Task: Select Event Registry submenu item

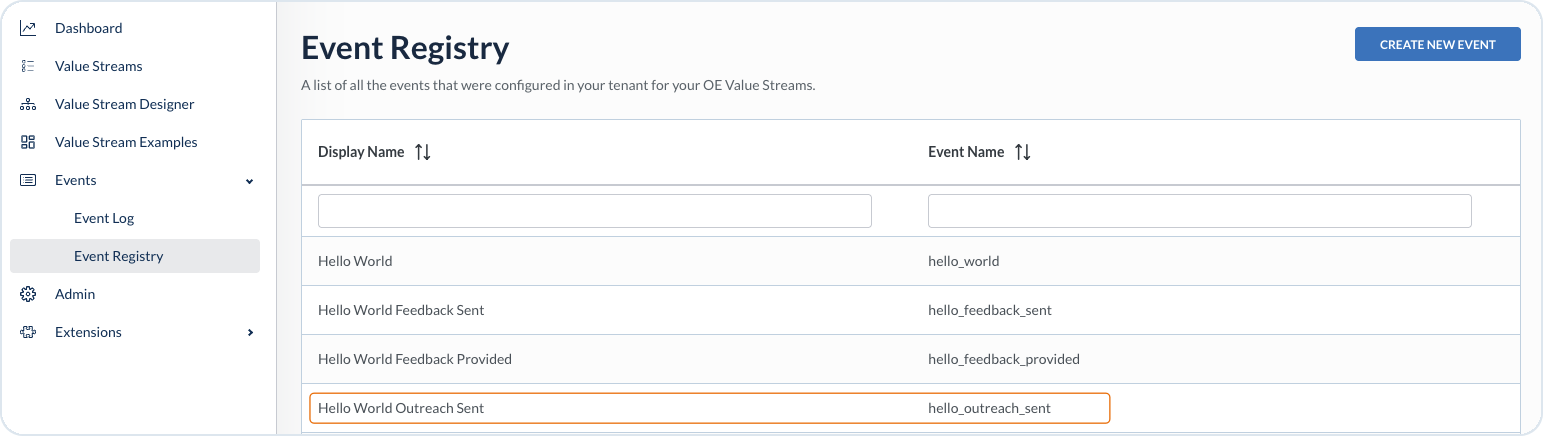Action: 135,256
